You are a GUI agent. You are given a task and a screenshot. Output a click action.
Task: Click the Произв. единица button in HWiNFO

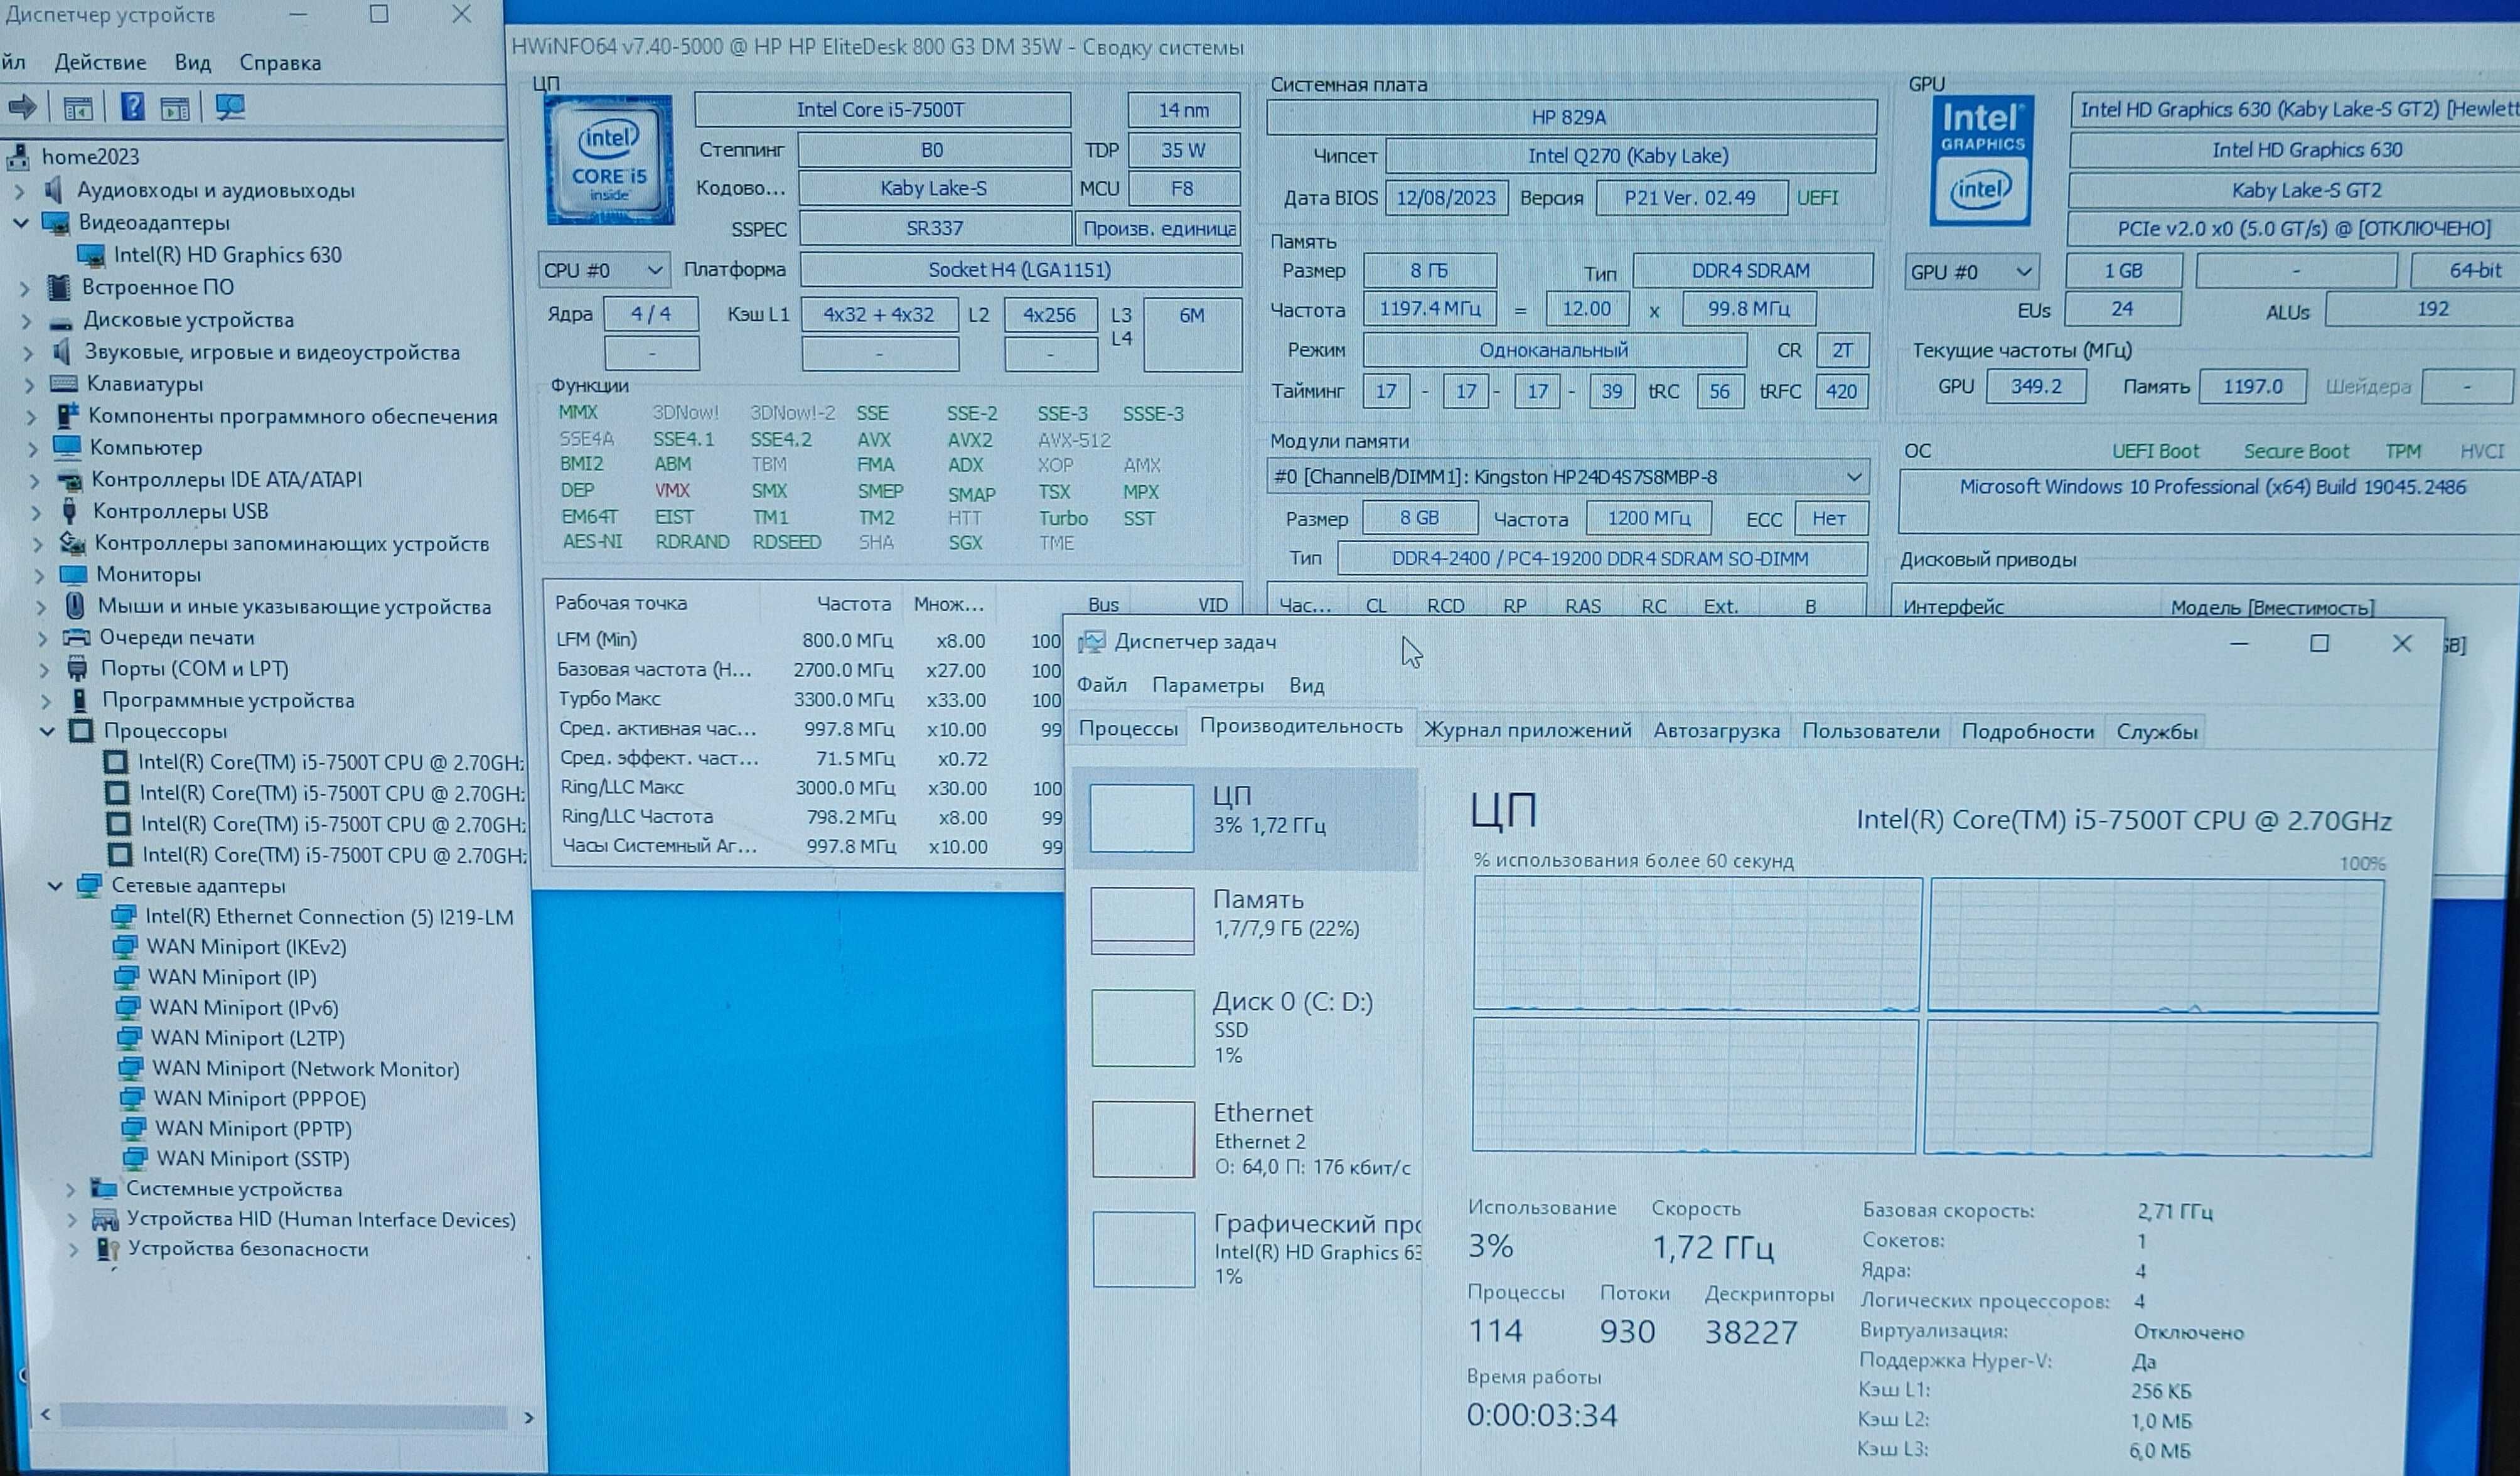pos(1158,229)
